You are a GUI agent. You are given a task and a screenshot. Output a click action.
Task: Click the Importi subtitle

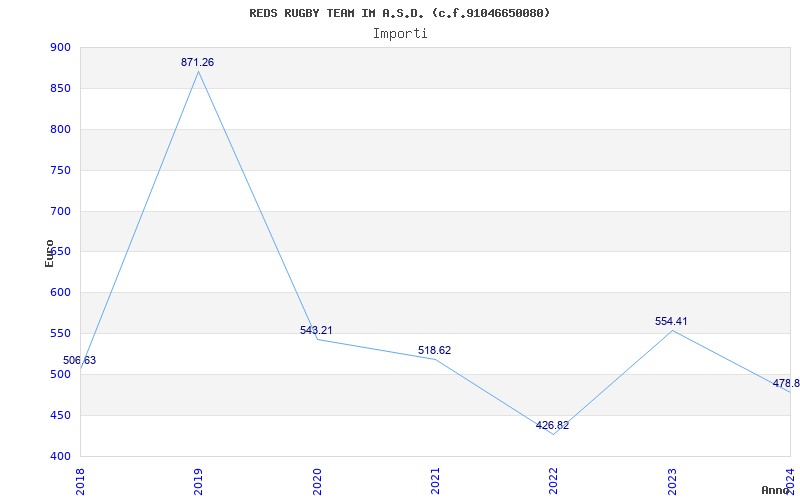tap(400, 34)
